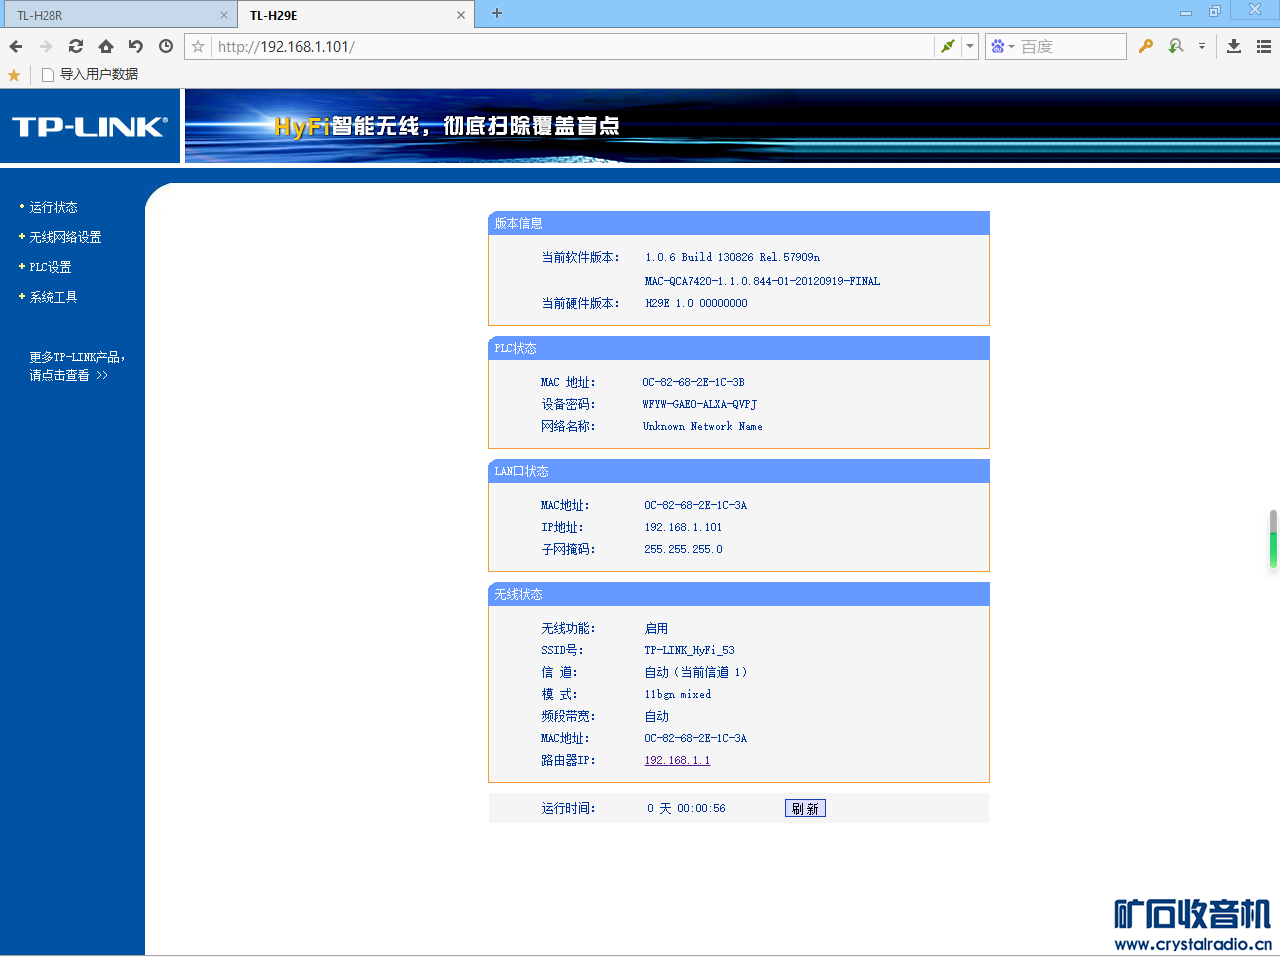Select subnet mask 255.255.255.0
Image resolution: width=1280 pixels, height=957 pixels.
tap(683, 549)
